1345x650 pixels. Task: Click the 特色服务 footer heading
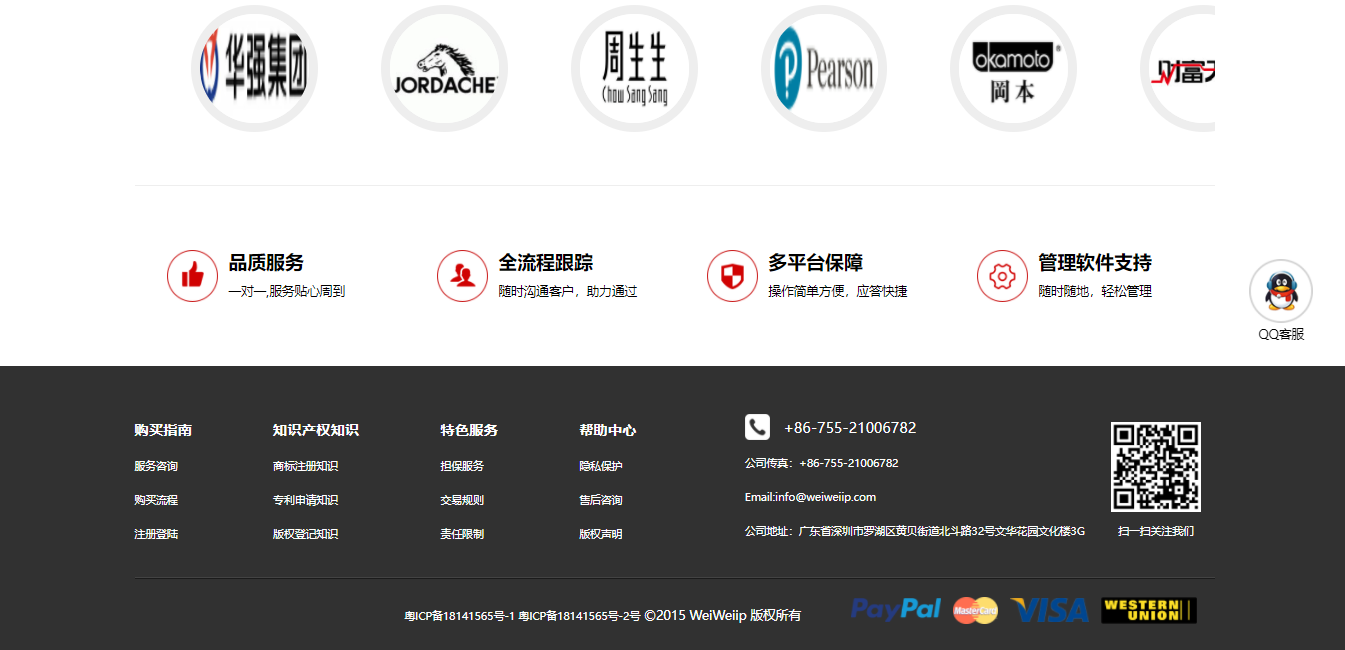point(469,430)
